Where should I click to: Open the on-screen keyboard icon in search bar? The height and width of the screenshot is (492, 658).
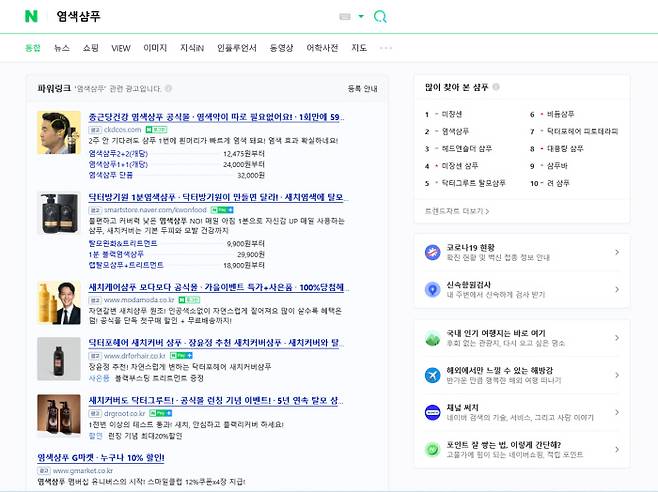[x=345, y=16]
